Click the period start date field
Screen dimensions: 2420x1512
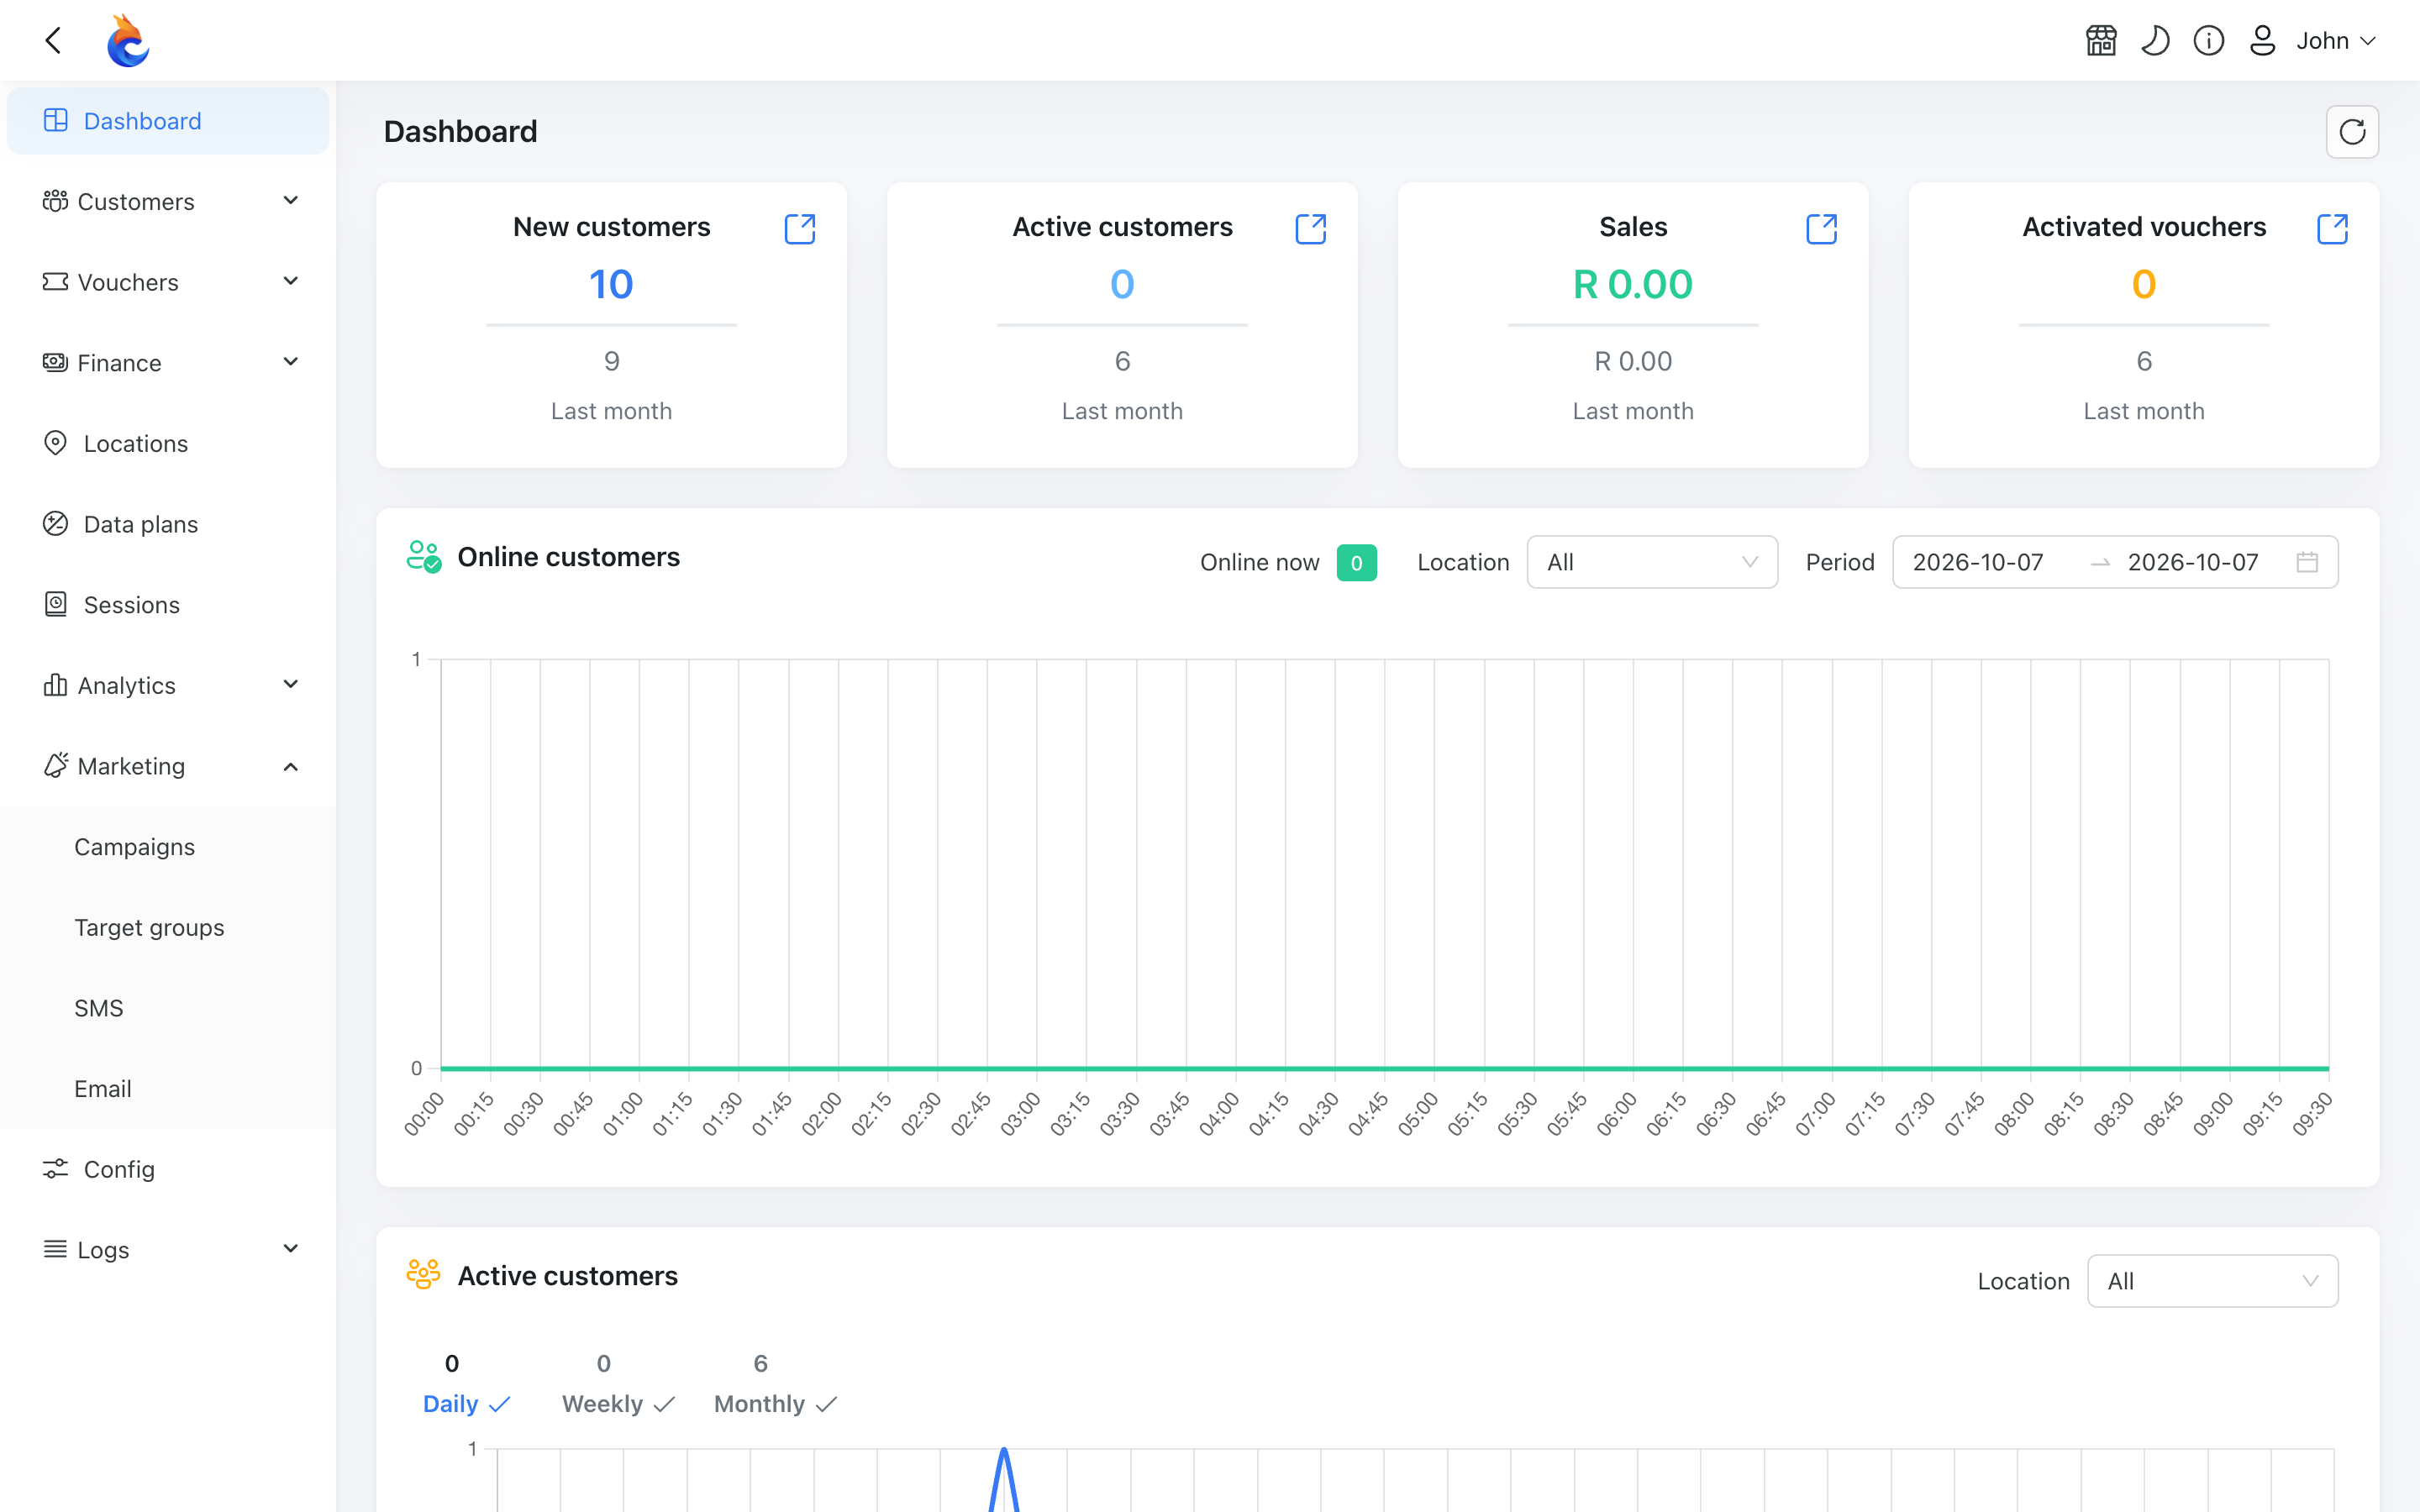tap(1978, 562)
